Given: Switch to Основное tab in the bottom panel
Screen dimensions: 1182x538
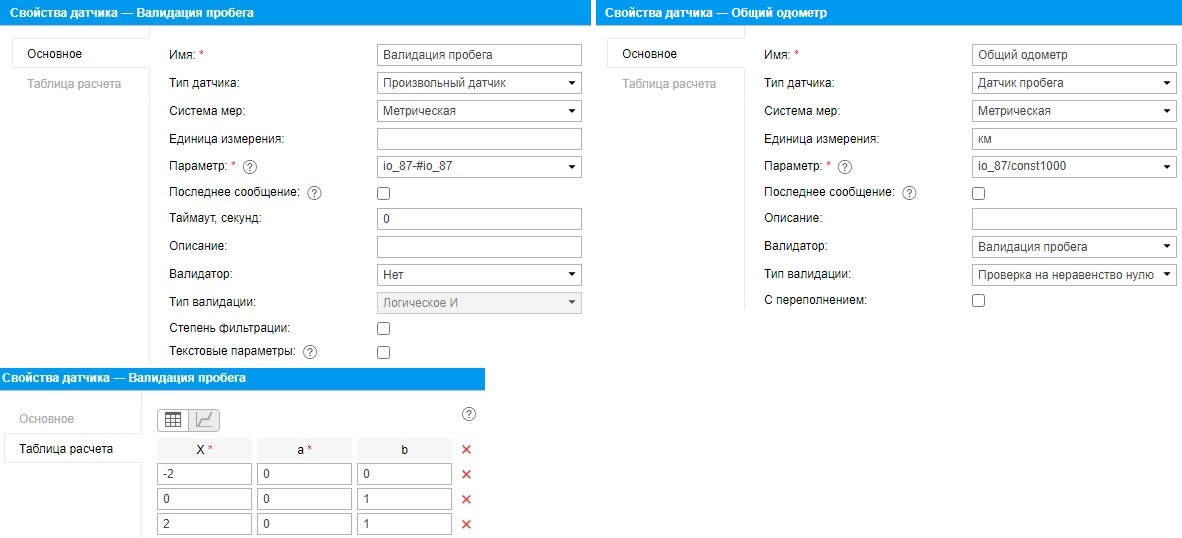Looking at the screenshot, I should pyautogui.click(x=46, y=419).
